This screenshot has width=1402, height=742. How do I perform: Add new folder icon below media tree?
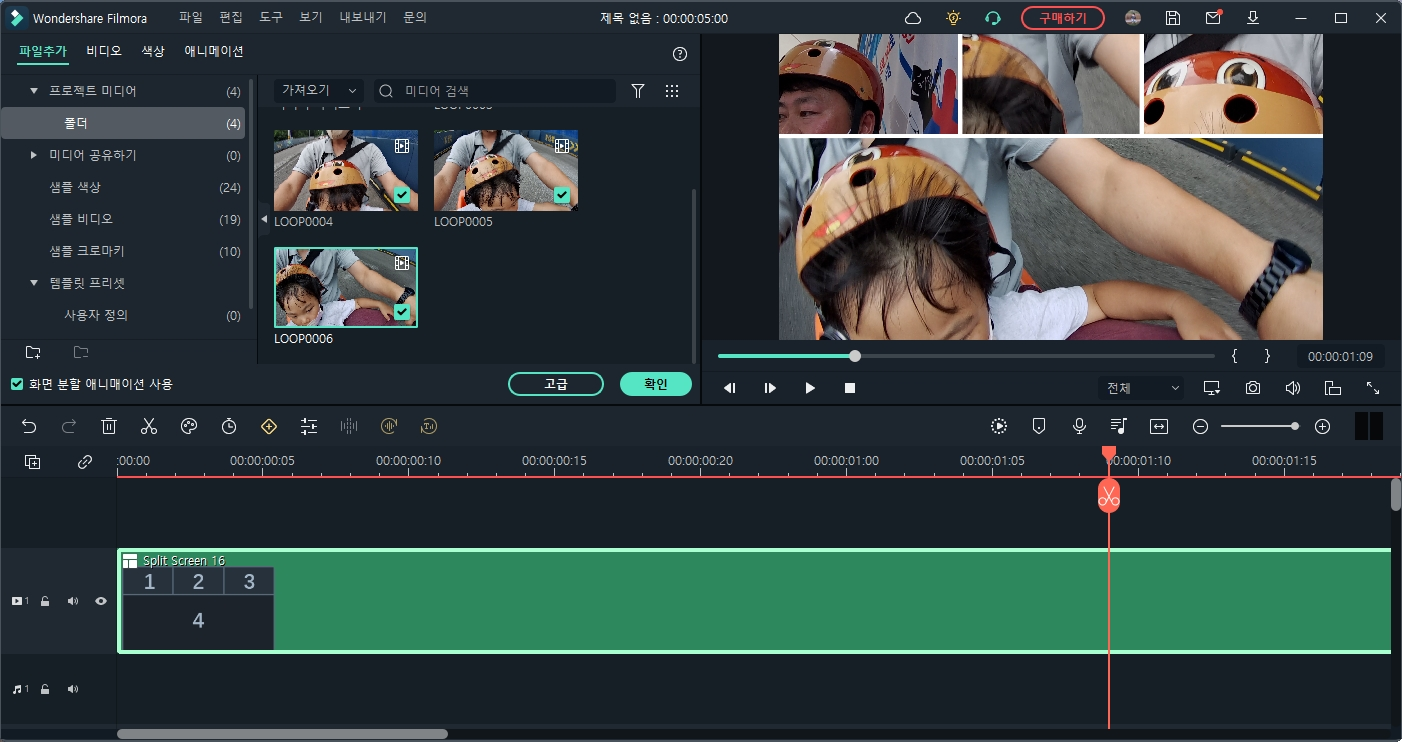pyautogui.click(x=33, y=352)
